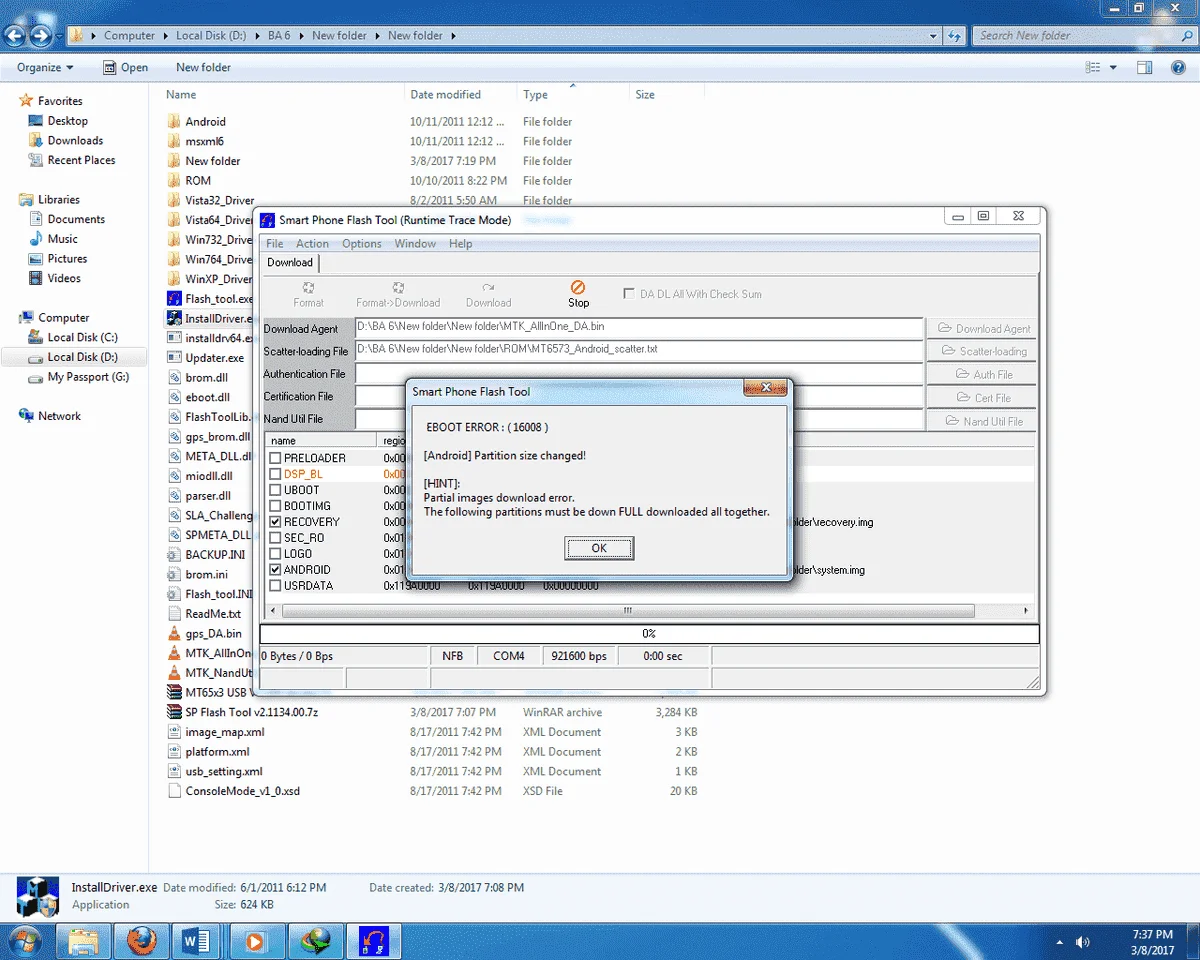Click the Cert File button
Viewport: 1200px width, 960px height.
coord(981,398)
